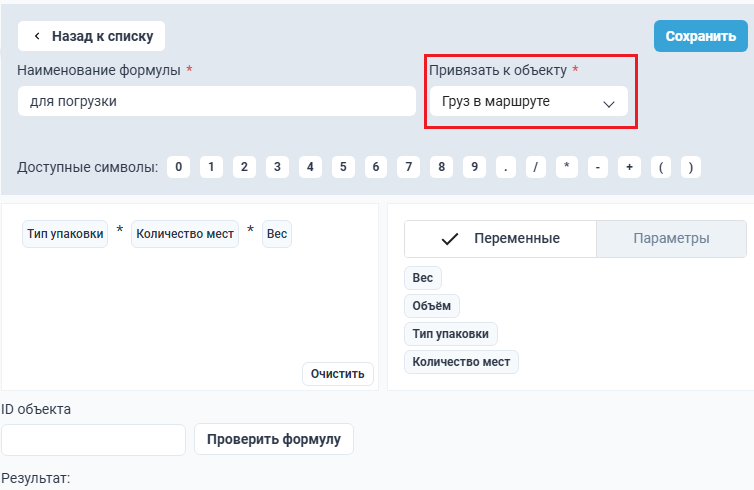Open the 'Привязать к объекту' dropdown
Image resolution: width=754 pixels, height=490 pixels.
click(x=528, y=101)
